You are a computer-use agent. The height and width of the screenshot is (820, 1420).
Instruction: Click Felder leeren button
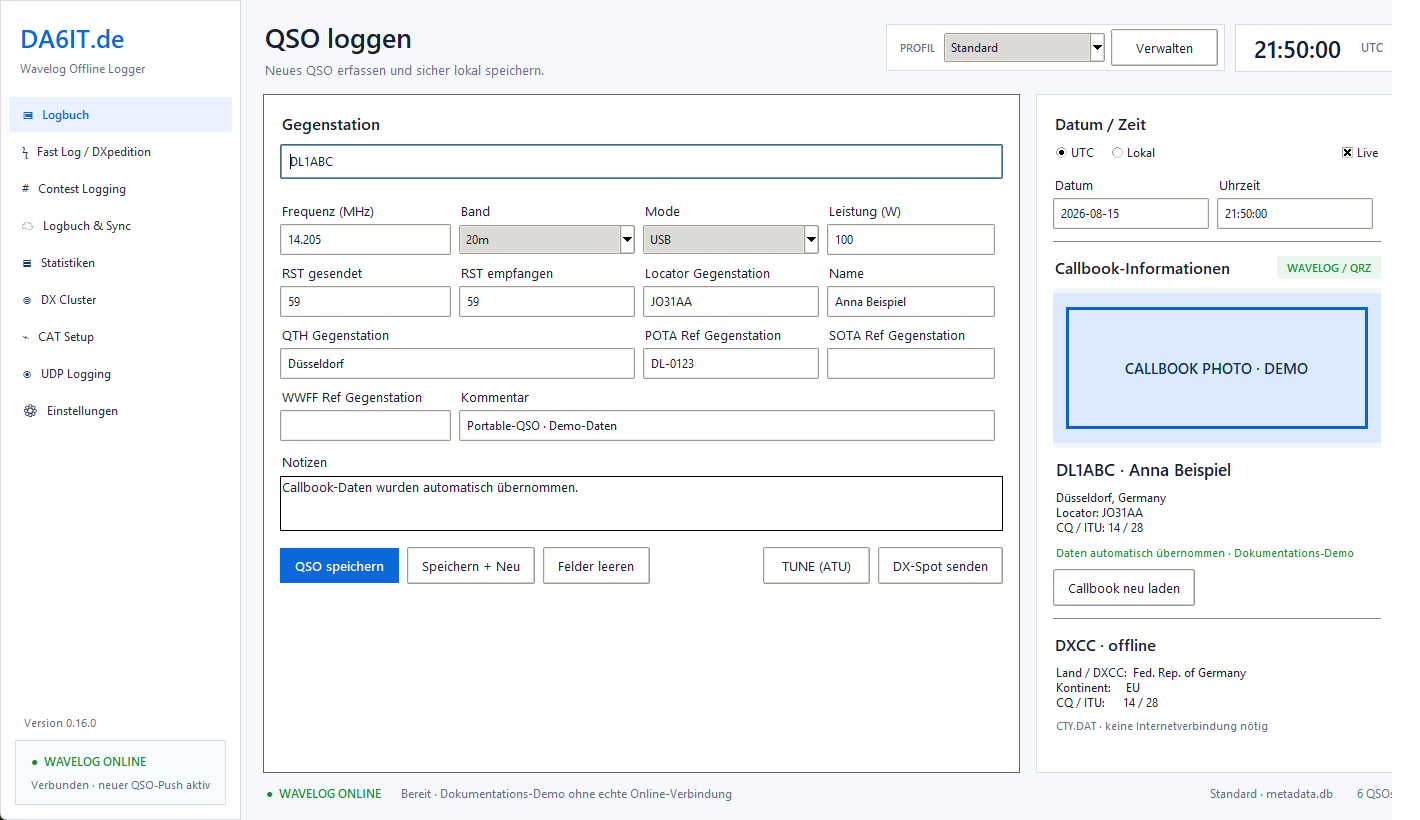(x=596, y=566)
